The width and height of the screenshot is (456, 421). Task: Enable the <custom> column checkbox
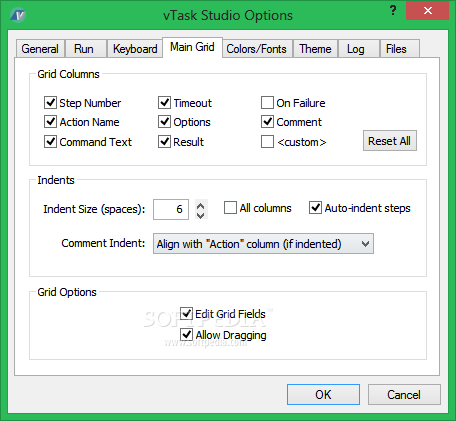[267, 141]
